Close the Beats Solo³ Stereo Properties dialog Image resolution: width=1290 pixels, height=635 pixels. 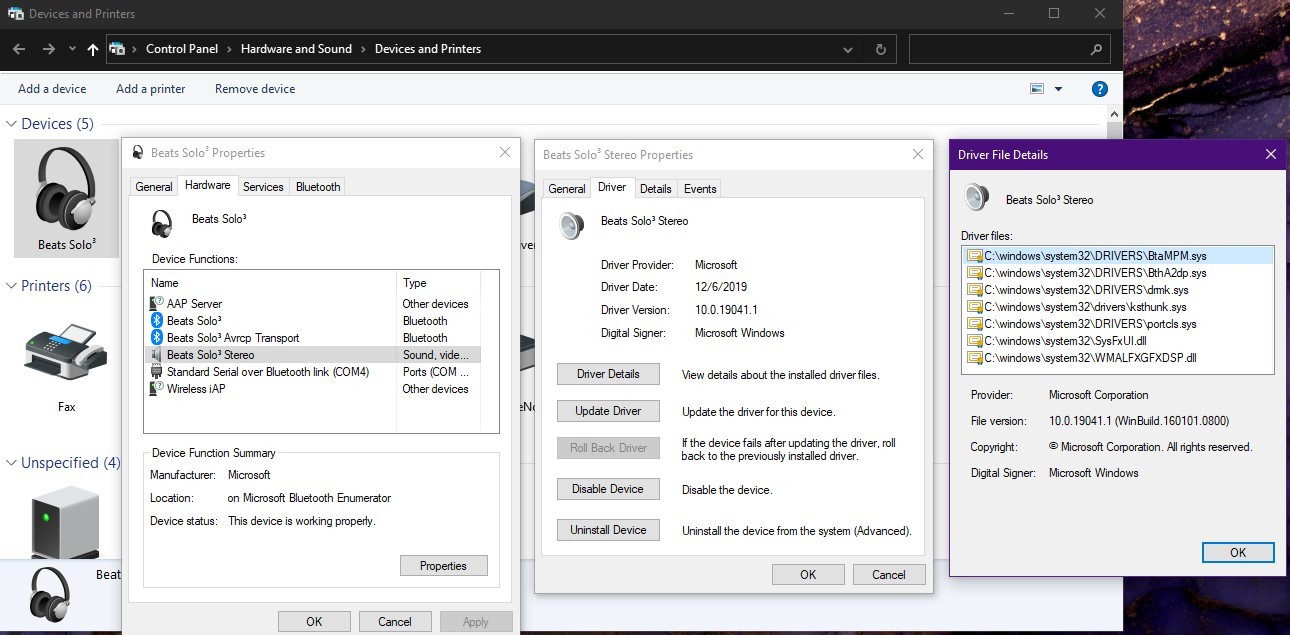pyautogui.click(x=918, y=154)
